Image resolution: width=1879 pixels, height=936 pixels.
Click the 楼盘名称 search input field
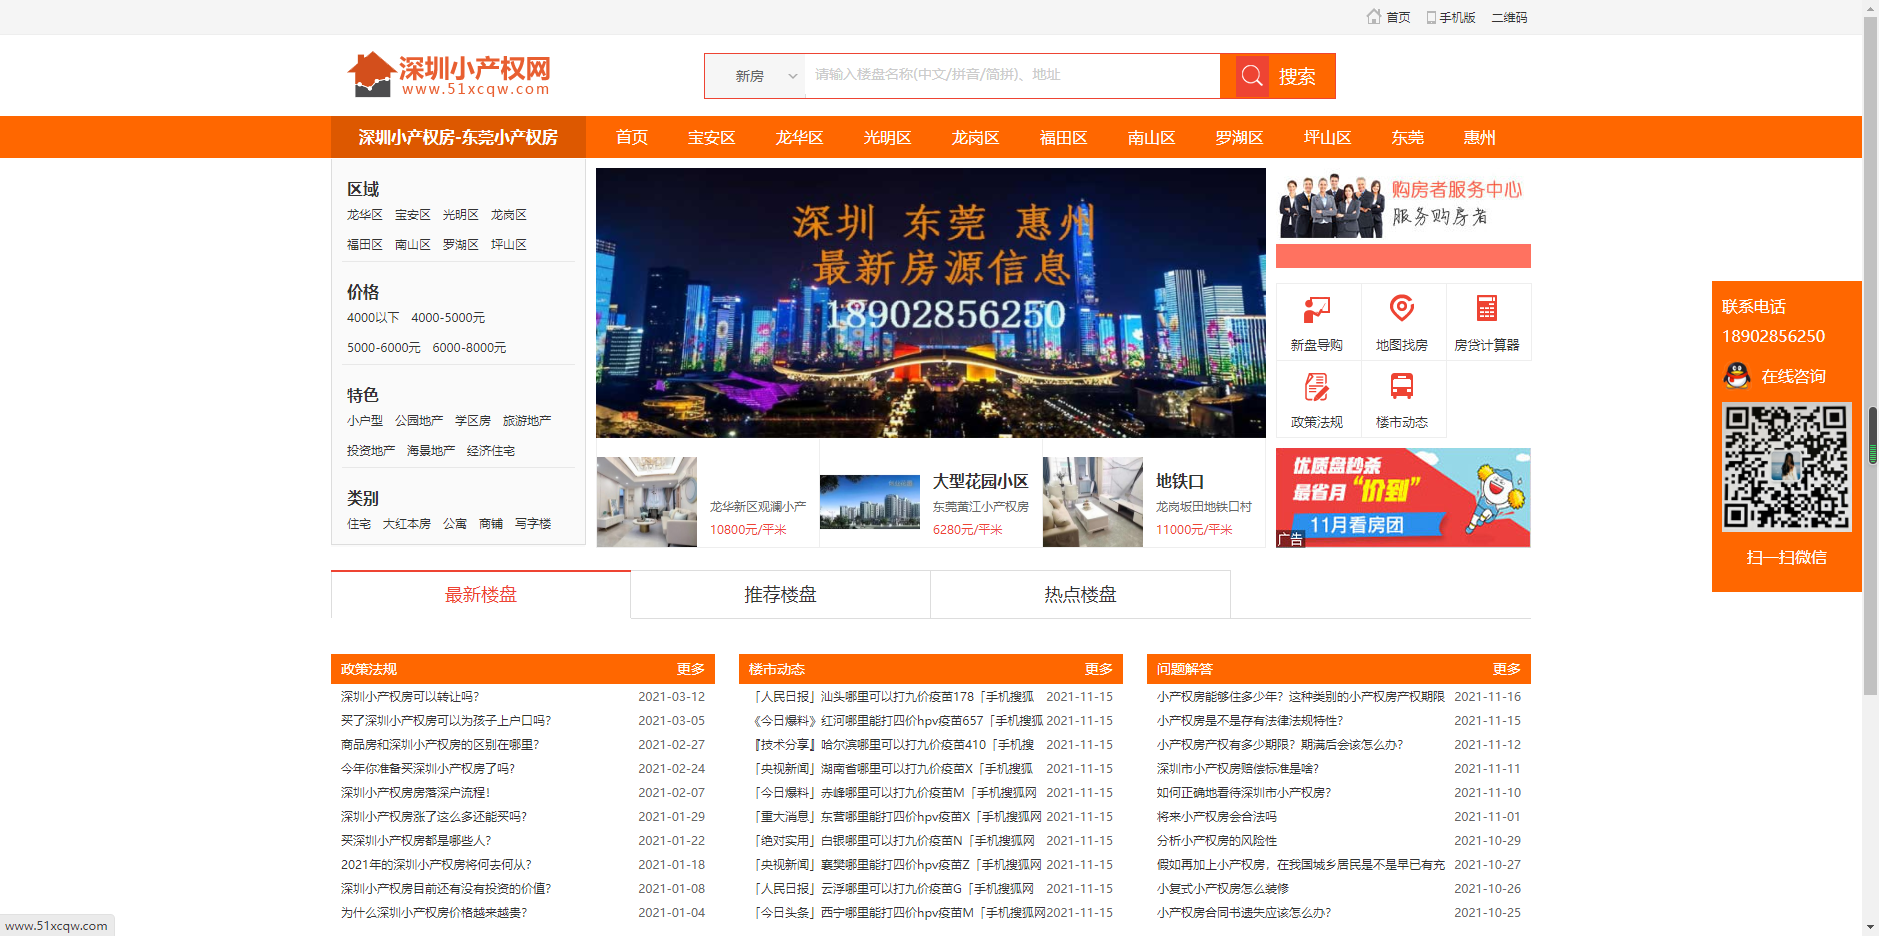coord(1010,75)
